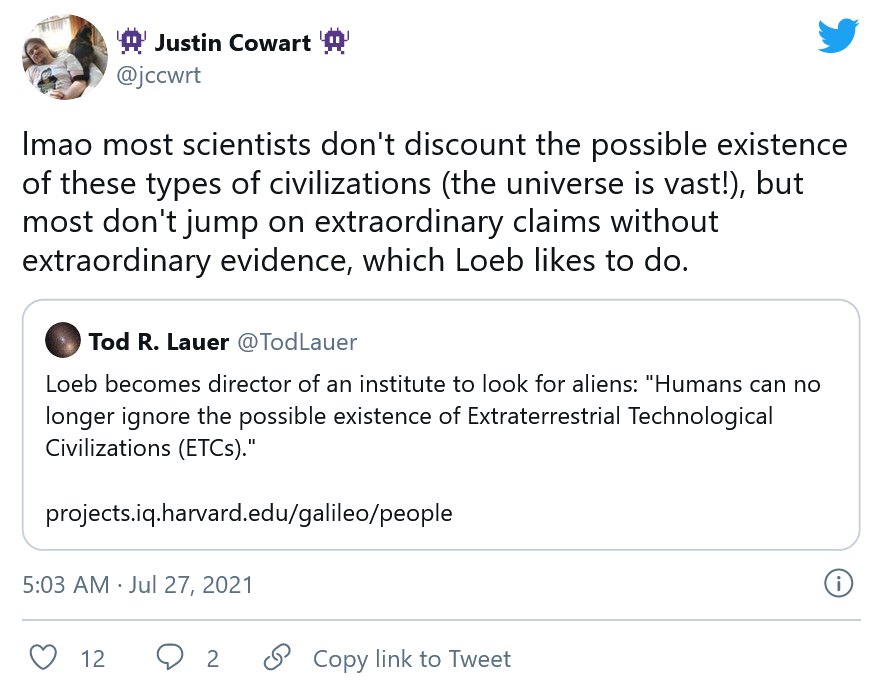Follow the projects.iq.harvard.edu/galileo/people link
The width and height of the screenshot is (881, 686).
point(249,514)
